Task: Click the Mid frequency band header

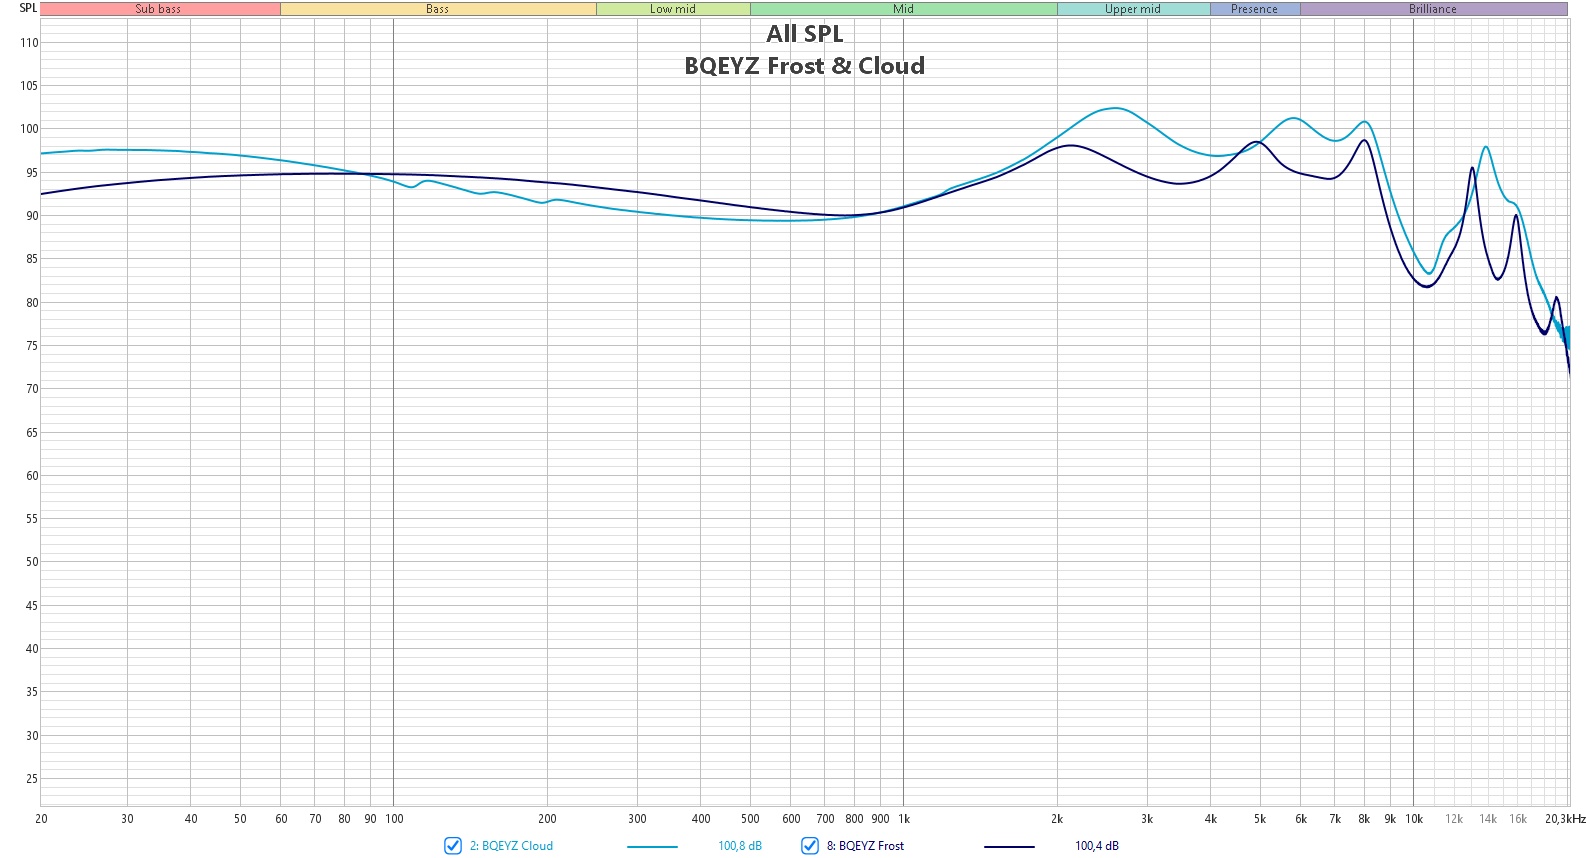Action: click(904, 9)
